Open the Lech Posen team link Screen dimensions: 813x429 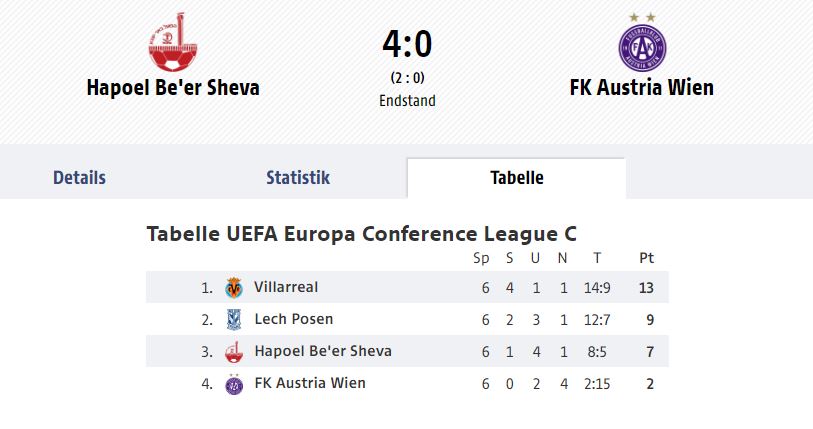pyautogui.click(x=293, y=319)
